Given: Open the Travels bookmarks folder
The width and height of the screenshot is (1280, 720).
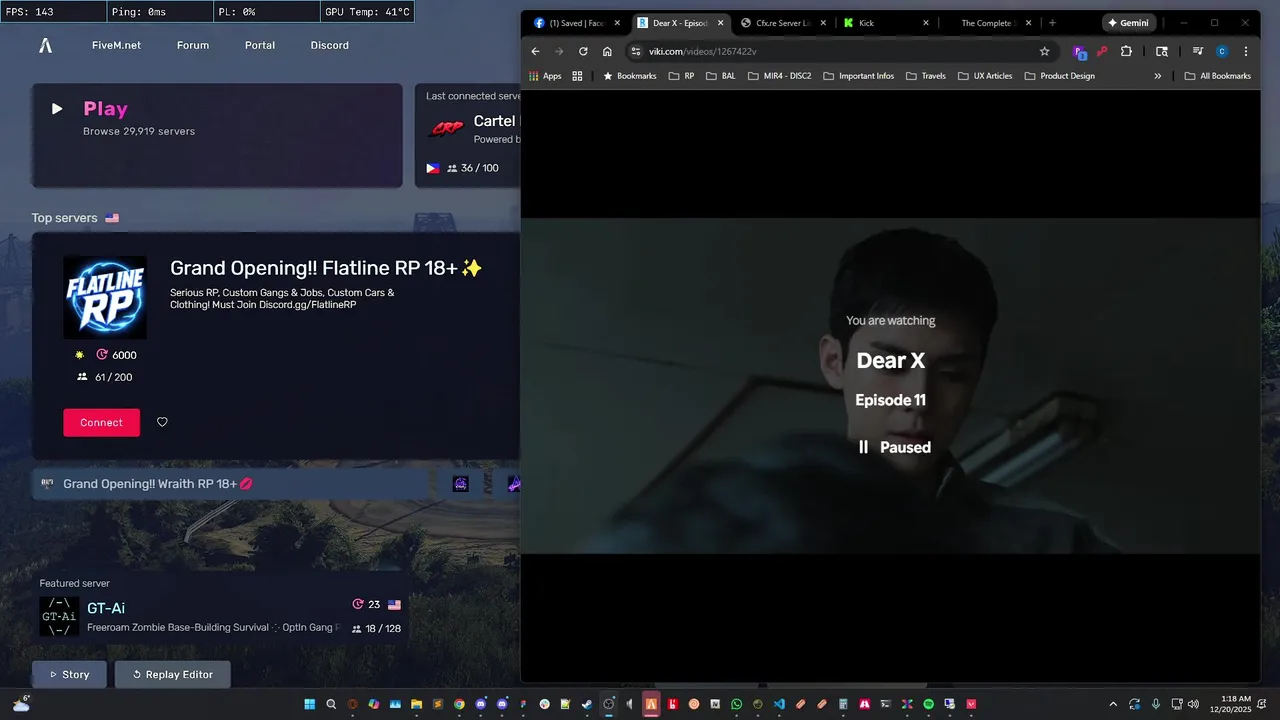Looking at the screenshot, I should [x=925, y=76].
